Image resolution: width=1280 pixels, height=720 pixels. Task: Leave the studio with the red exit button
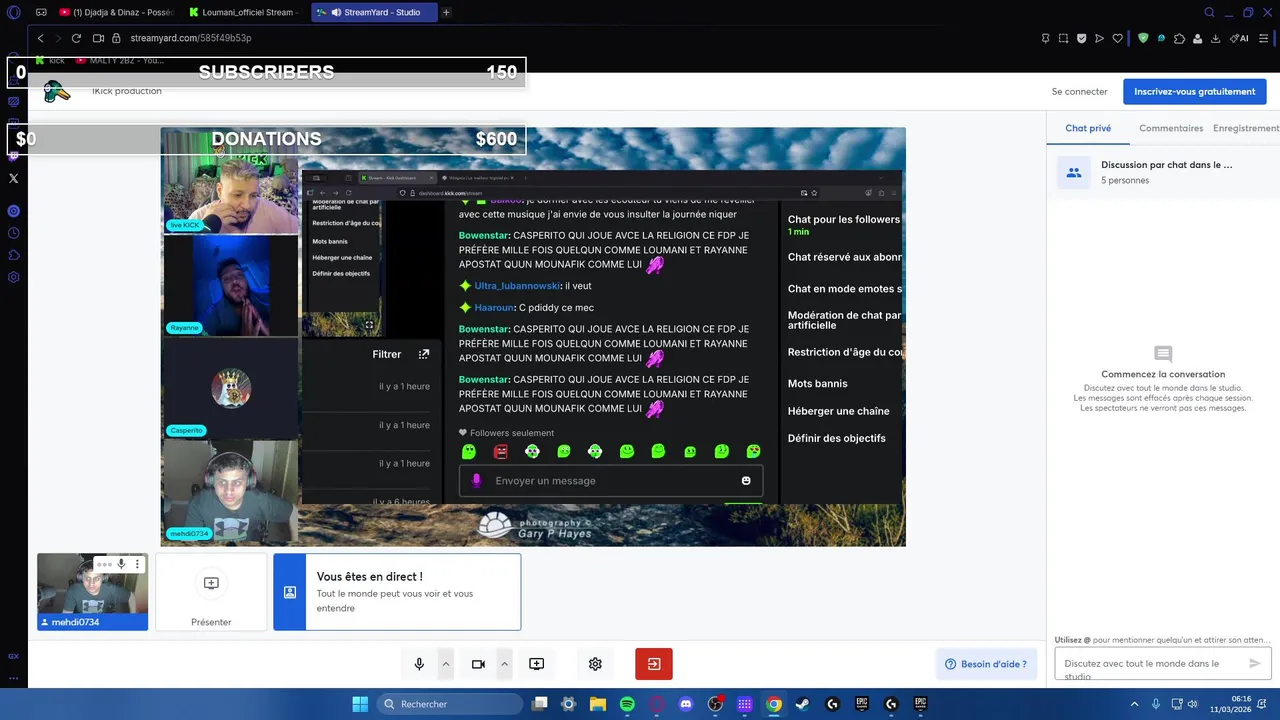(x=654, y=664)
